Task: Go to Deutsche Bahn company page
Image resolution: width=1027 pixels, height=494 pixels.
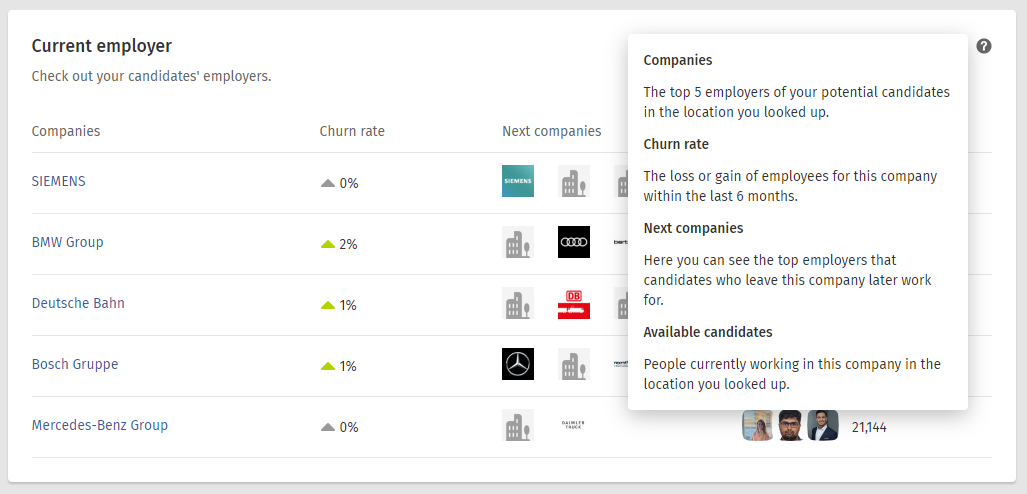Action: pyautogui.click(x=78, y=303)
